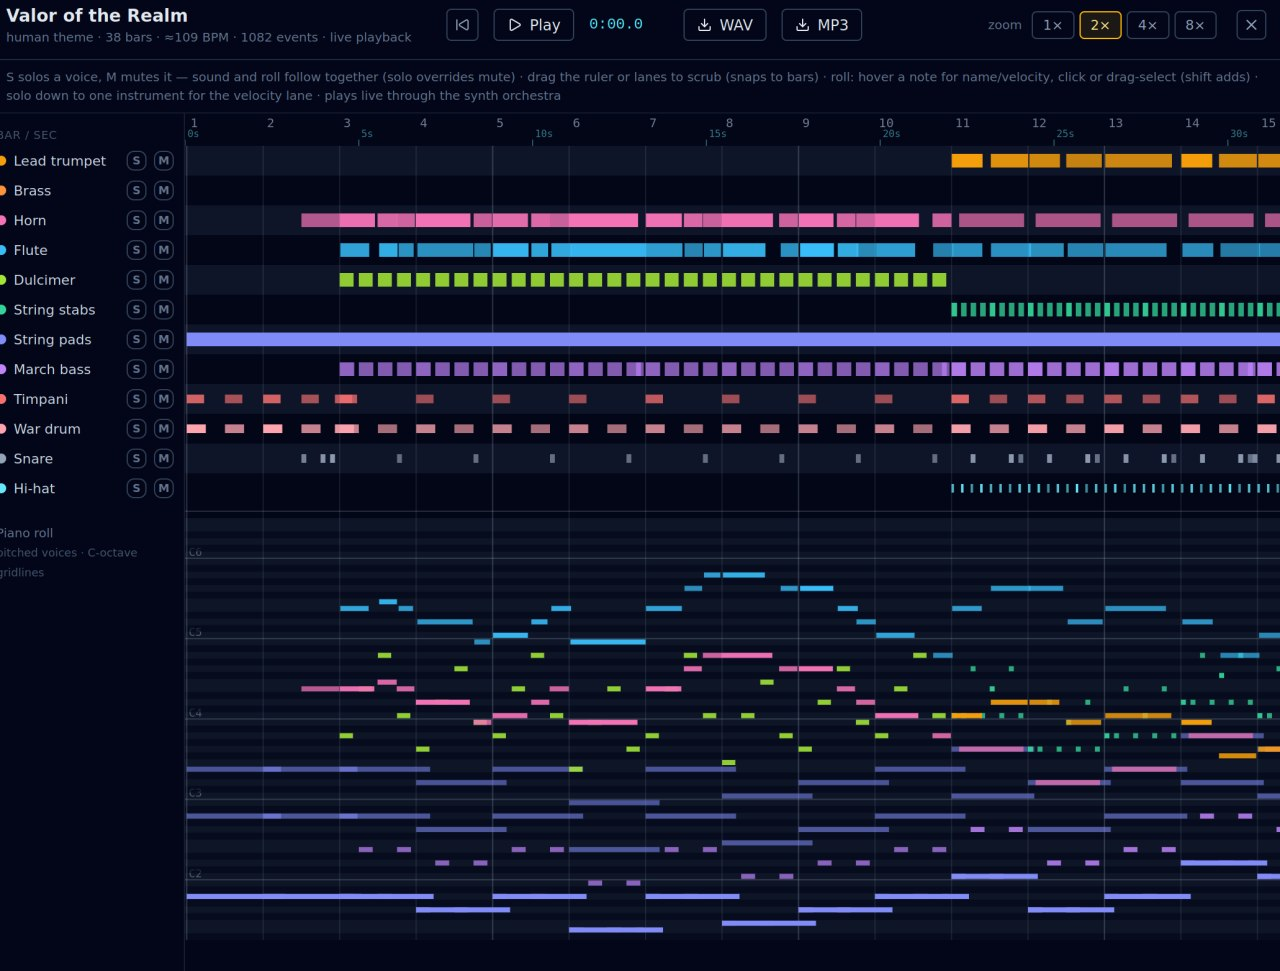Click the blue Flute color dot
1280x971 pixels.
point(2,250)
